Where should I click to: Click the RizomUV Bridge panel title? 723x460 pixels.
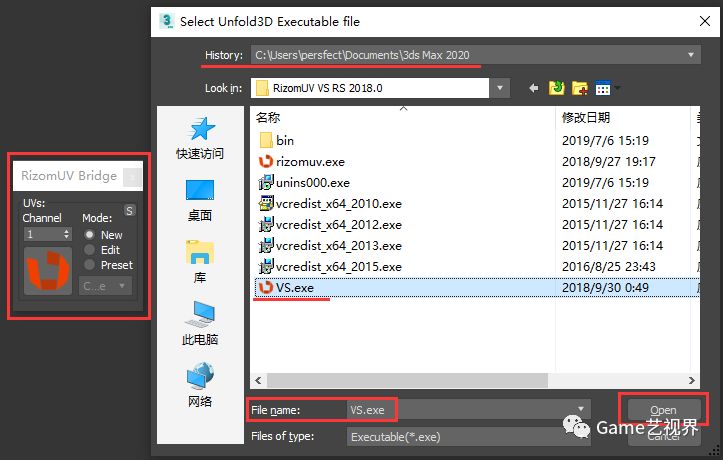[69, 176]
